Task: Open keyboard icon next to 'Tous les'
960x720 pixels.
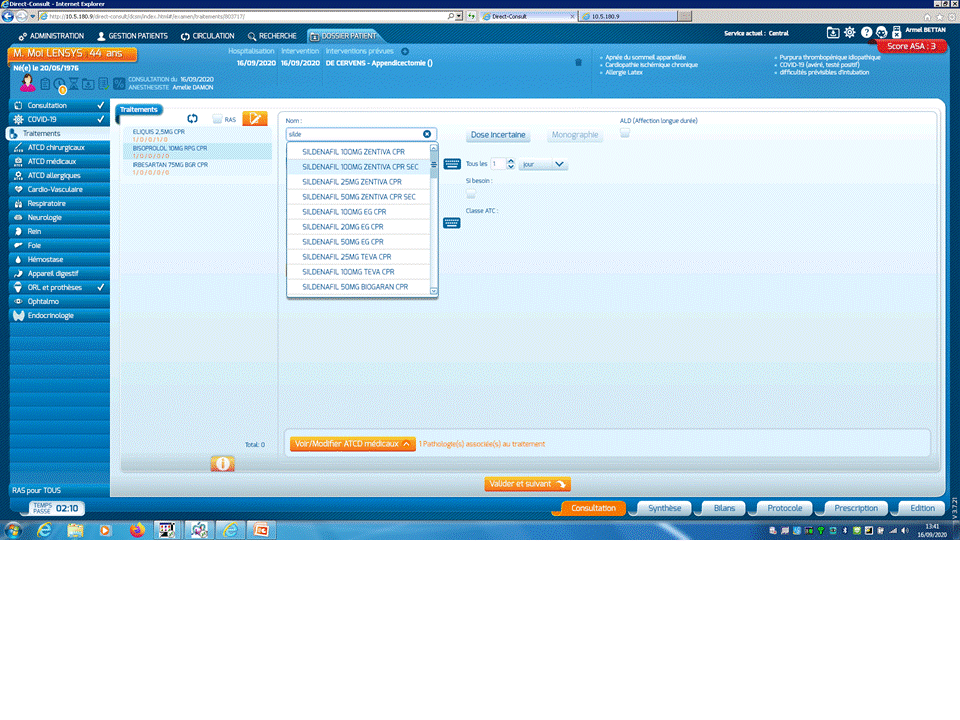Action: [452, 164]
